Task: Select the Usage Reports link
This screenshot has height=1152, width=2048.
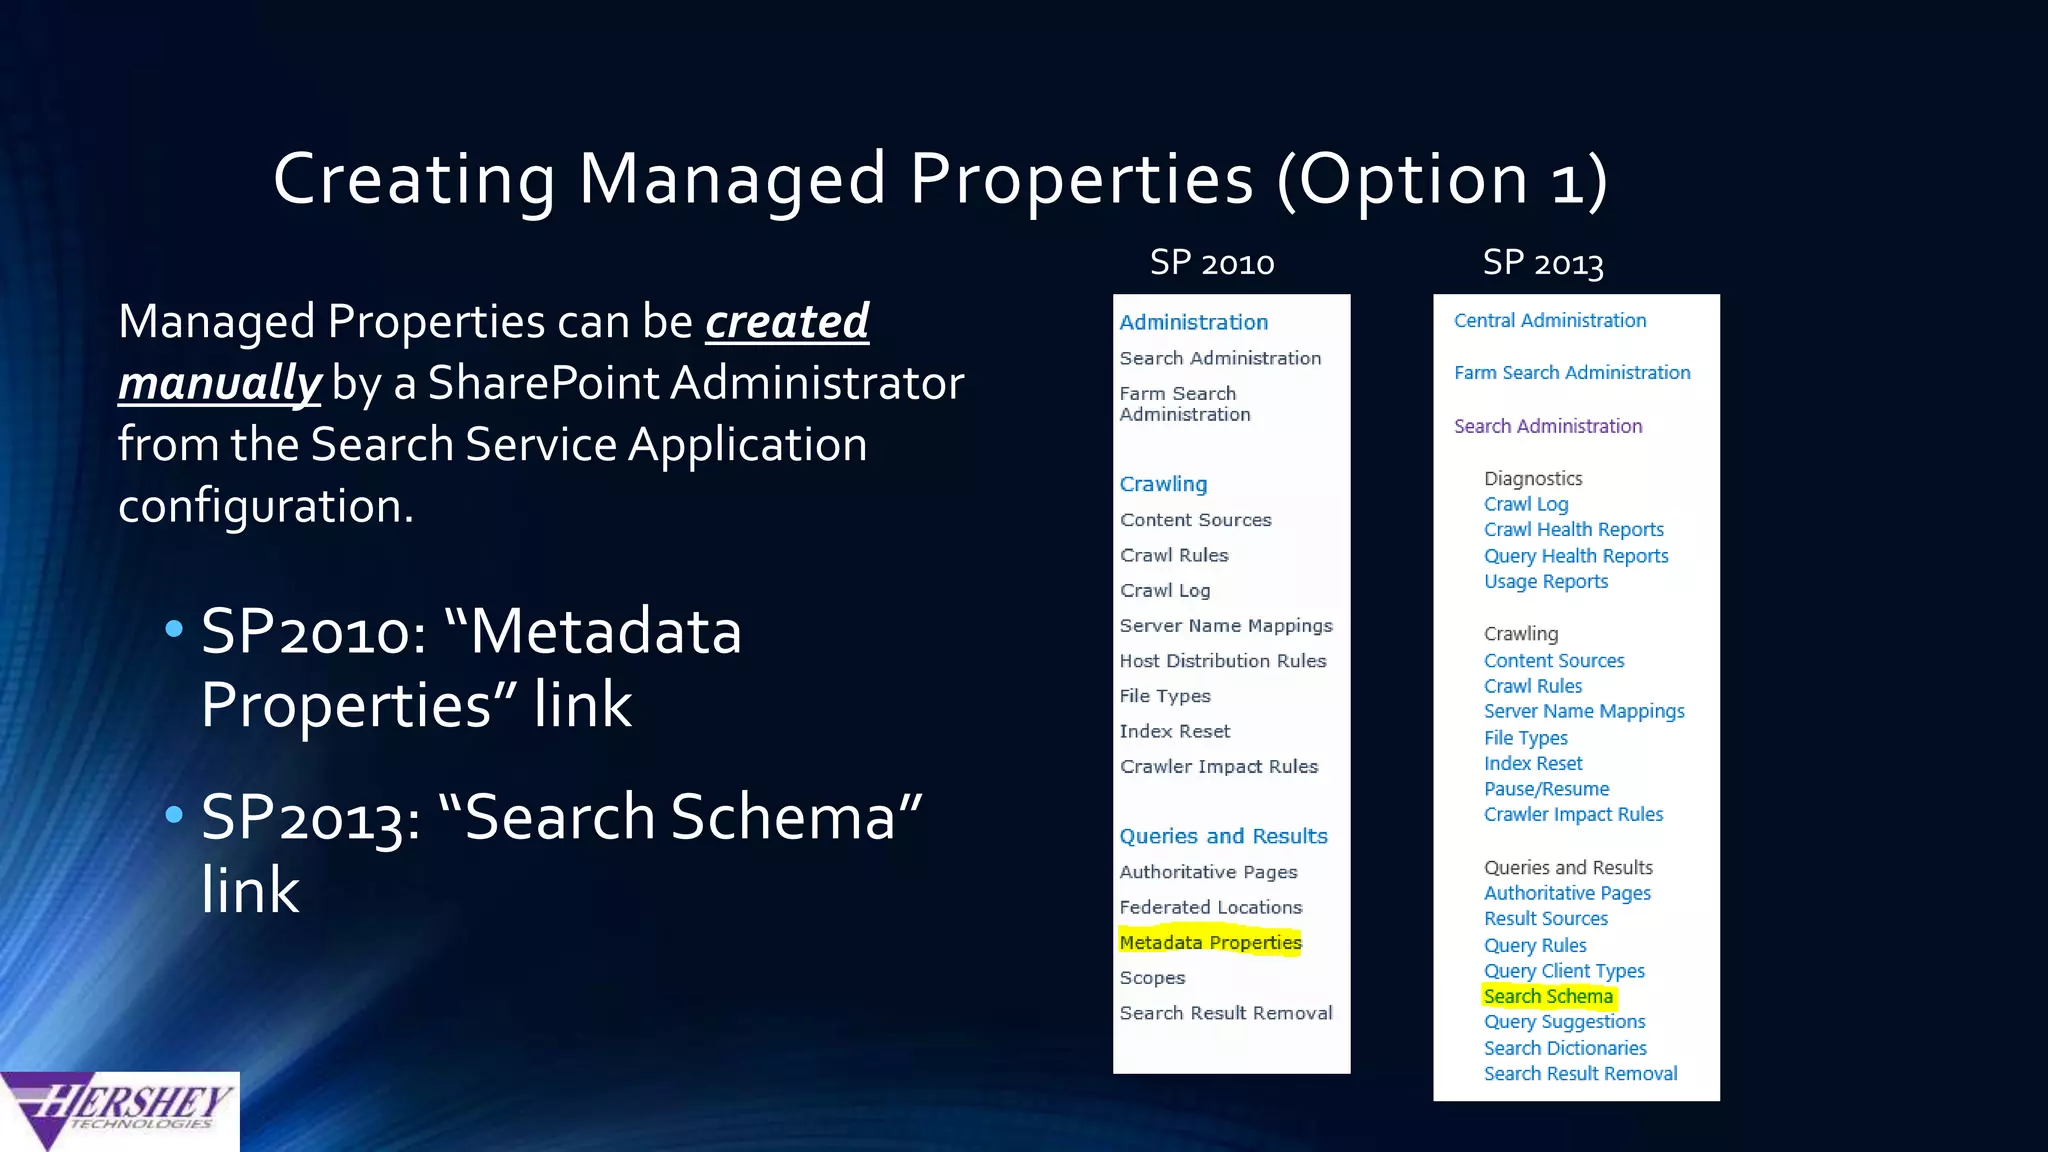Action: coord(1546,582)
